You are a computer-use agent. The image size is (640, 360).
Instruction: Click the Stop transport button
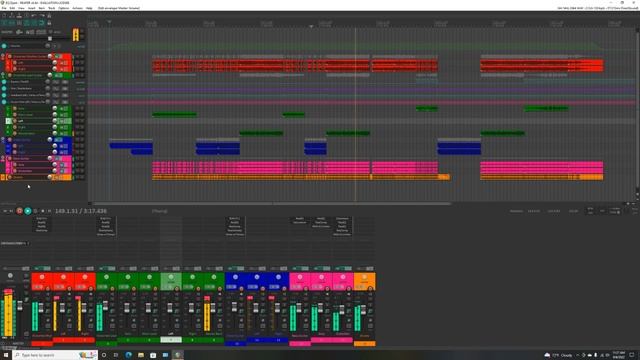pos(42,211)
